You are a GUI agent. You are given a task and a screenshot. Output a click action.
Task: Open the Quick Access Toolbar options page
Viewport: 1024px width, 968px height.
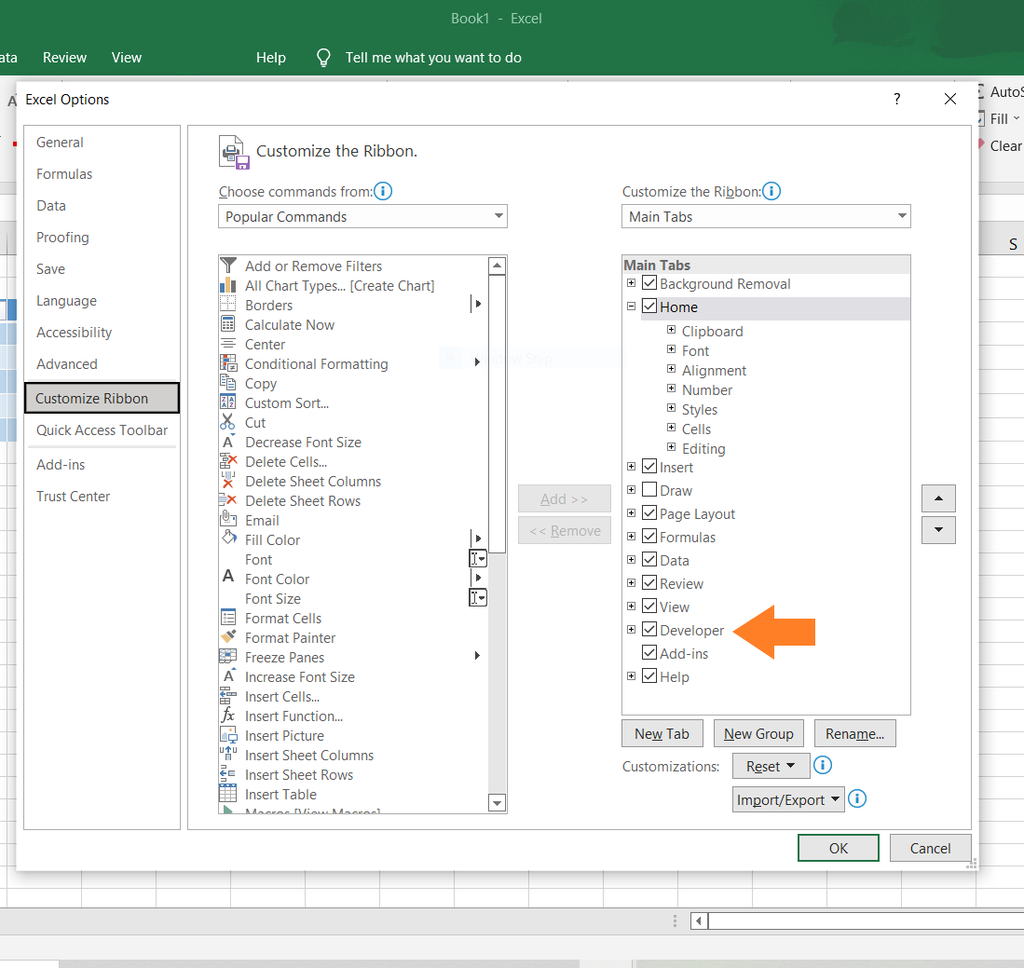(x=102, y=430)
